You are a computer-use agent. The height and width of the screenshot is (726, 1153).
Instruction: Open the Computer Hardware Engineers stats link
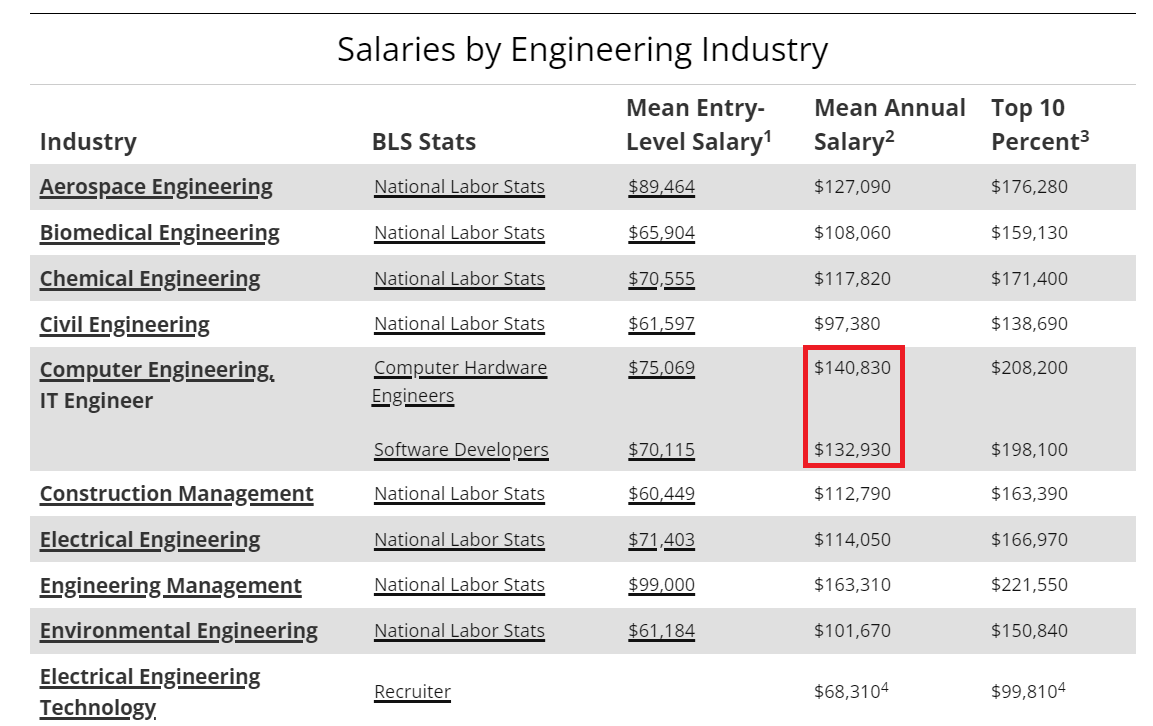[x=460, y=382]
